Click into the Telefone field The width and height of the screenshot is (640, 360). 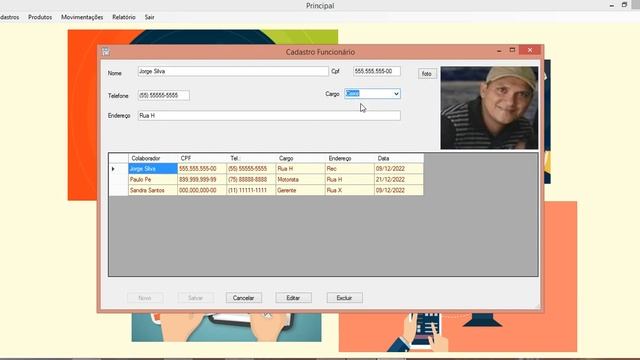click(163, 96)
